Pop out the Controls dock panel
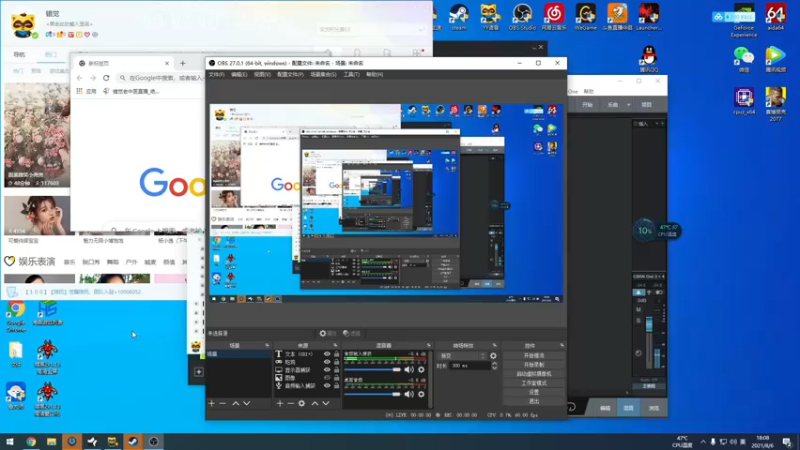This screenshot has width=800, height=450. (562, 345)
